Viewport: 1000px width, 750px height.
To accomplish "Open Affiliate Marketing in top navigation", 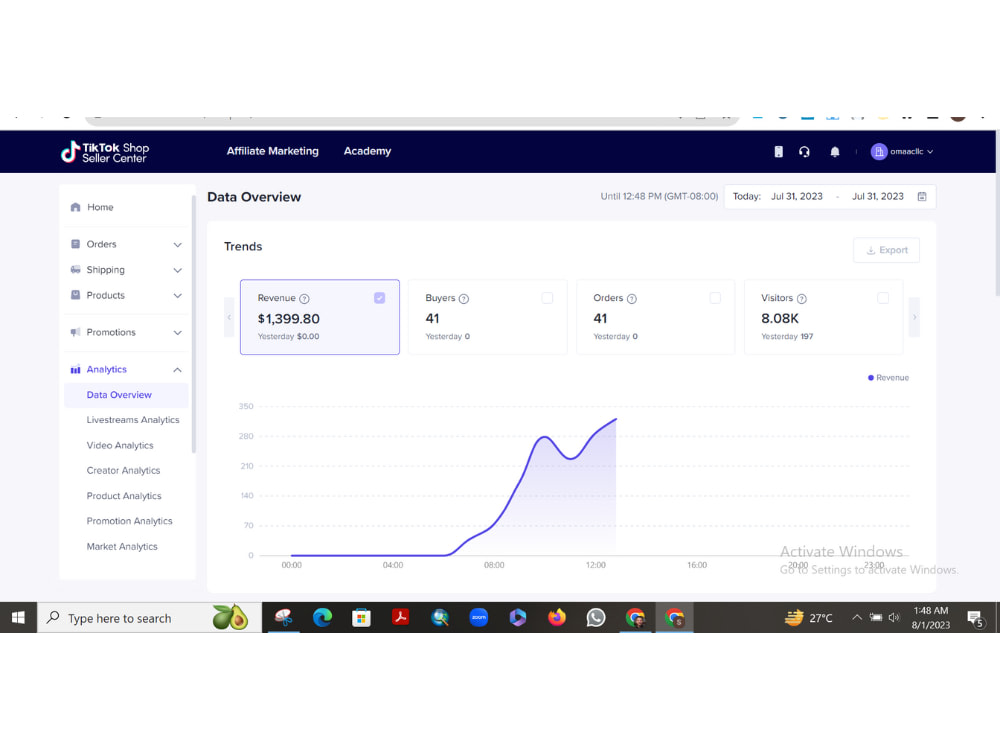I will [x=272, y=151].
